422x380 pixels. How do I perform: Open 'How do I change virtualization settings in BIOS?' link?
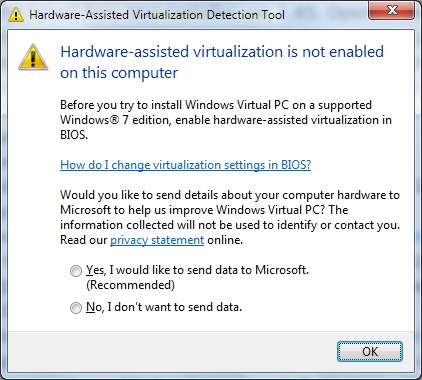click(186, 165)
